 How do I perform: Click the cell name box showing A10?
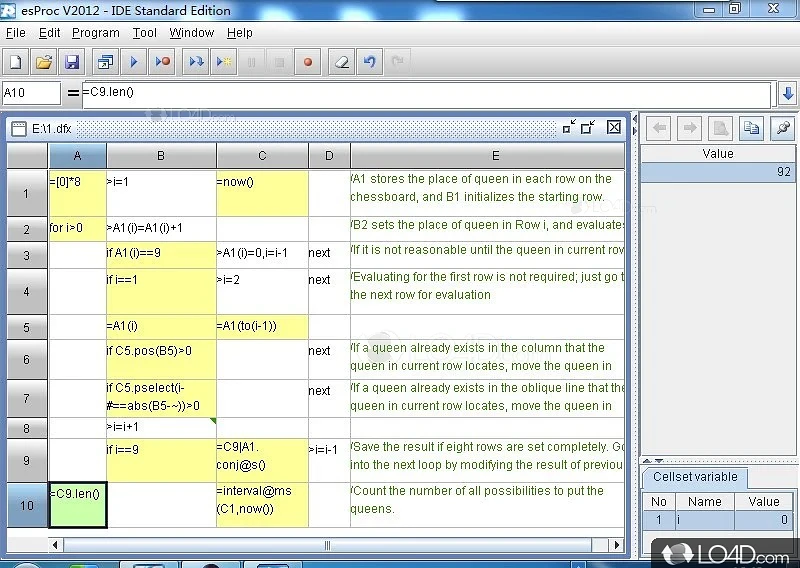point(31,94)
